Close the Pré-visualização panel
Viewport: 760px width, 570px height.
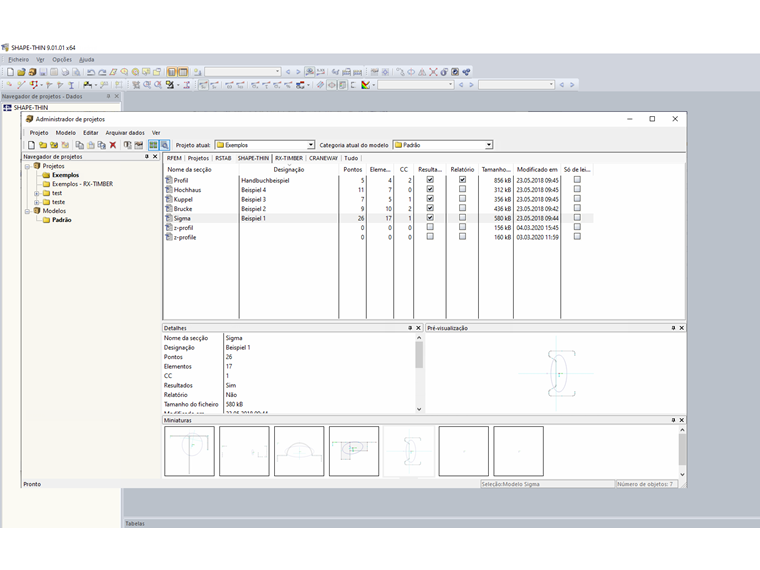(x=681, y=328)
